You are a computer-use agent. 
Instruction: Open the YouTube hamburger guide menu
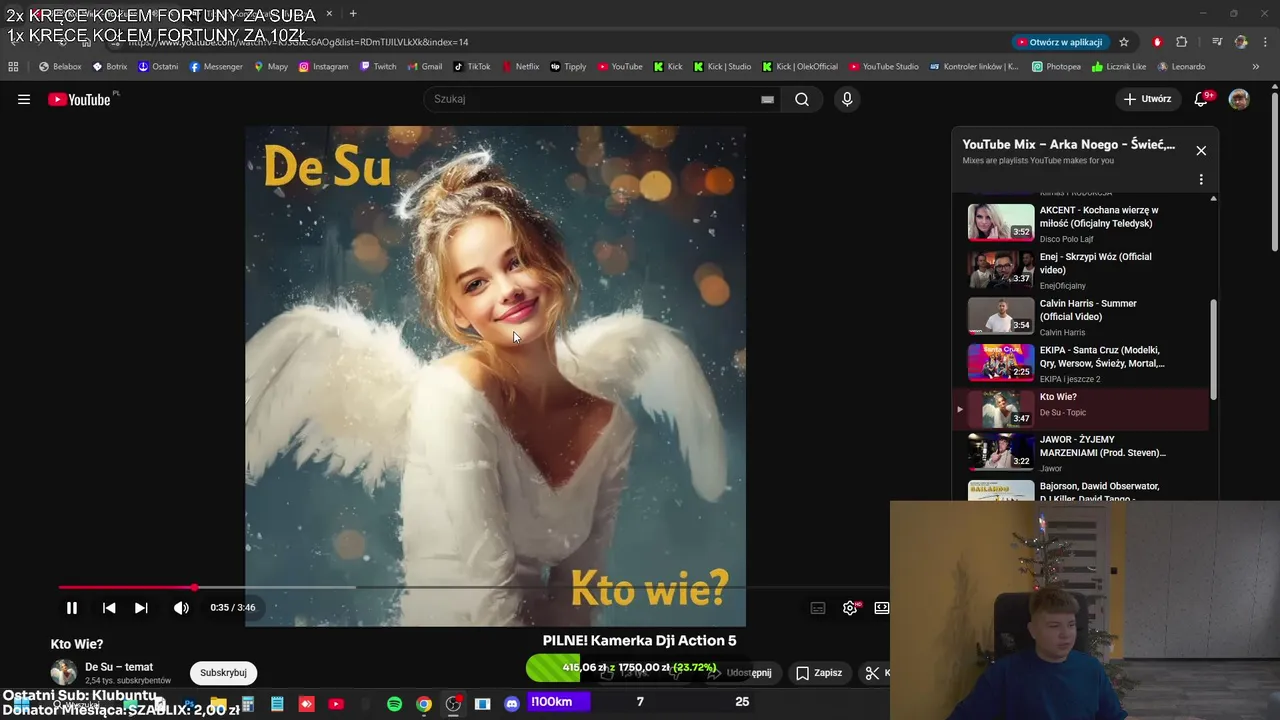pyautogui.click(x=24, y=99)
